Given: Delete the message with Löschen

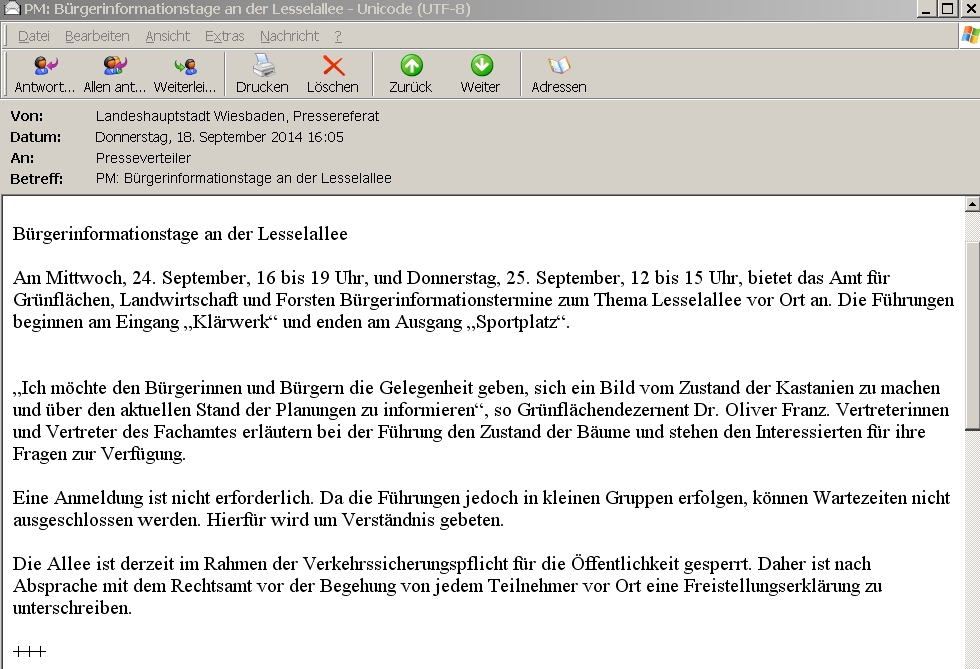Looking at the screenshot, I should [x=333, y=74].
